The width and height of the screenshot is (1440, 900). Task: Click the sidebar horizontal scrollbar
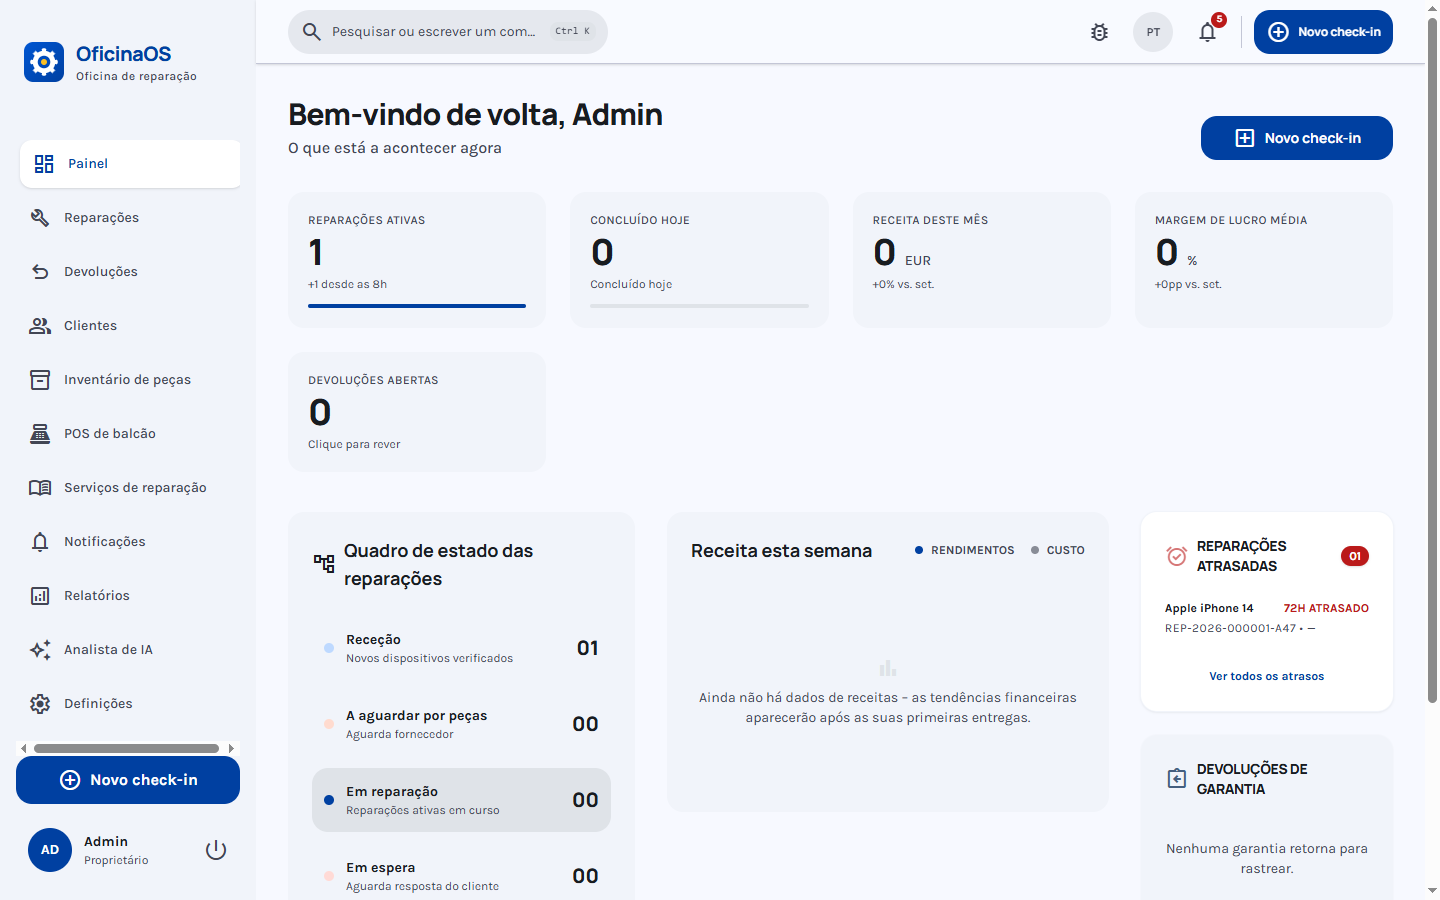coord(127,748)
